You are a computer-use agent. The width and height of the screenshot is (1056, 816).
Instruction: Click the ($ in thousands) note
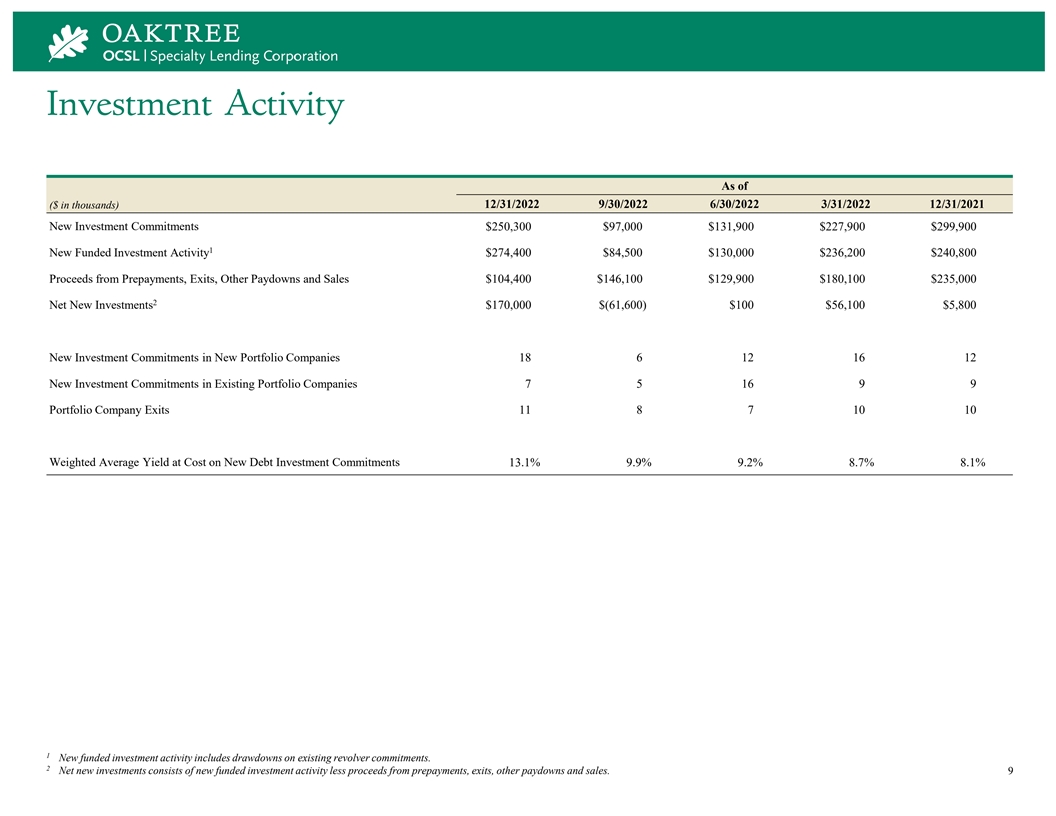click(84, 205)
